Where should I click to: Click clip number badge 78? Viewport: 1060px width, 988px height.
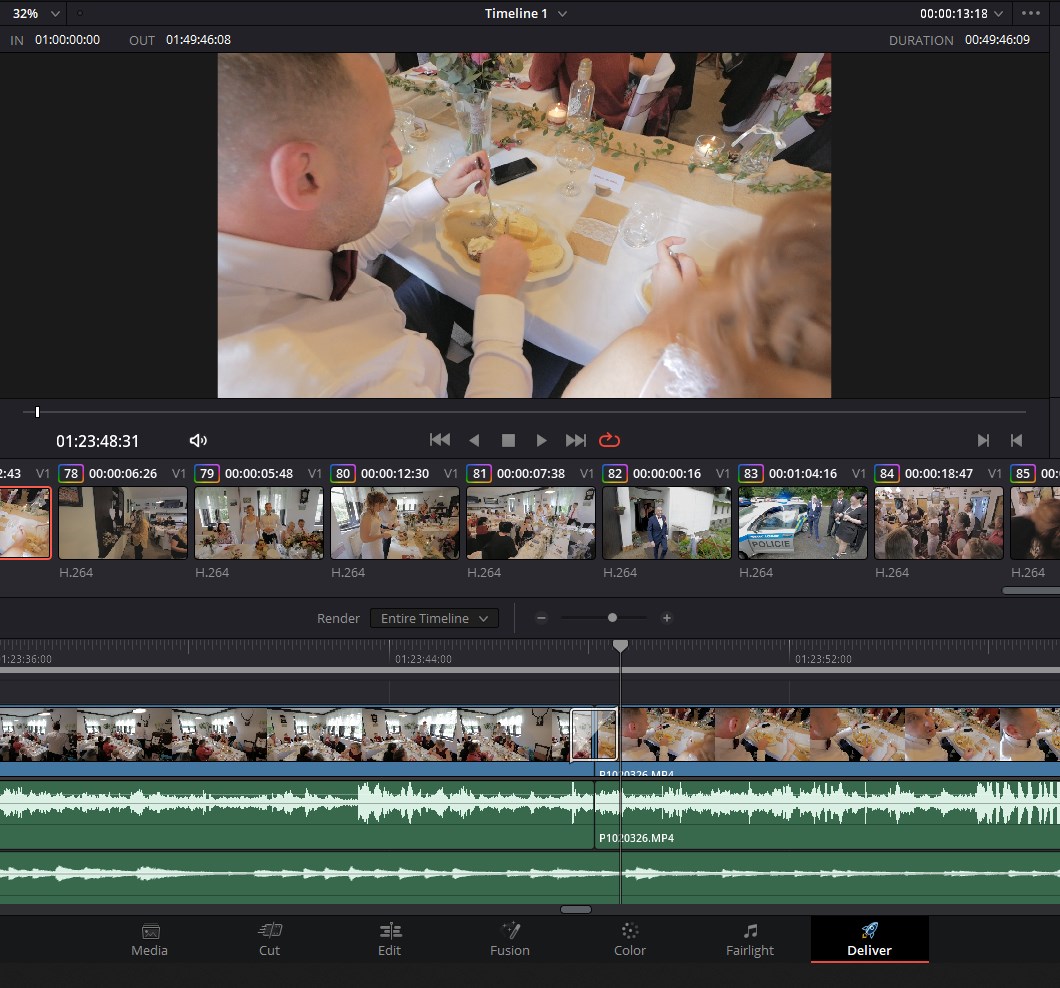[x=71, y=473]
